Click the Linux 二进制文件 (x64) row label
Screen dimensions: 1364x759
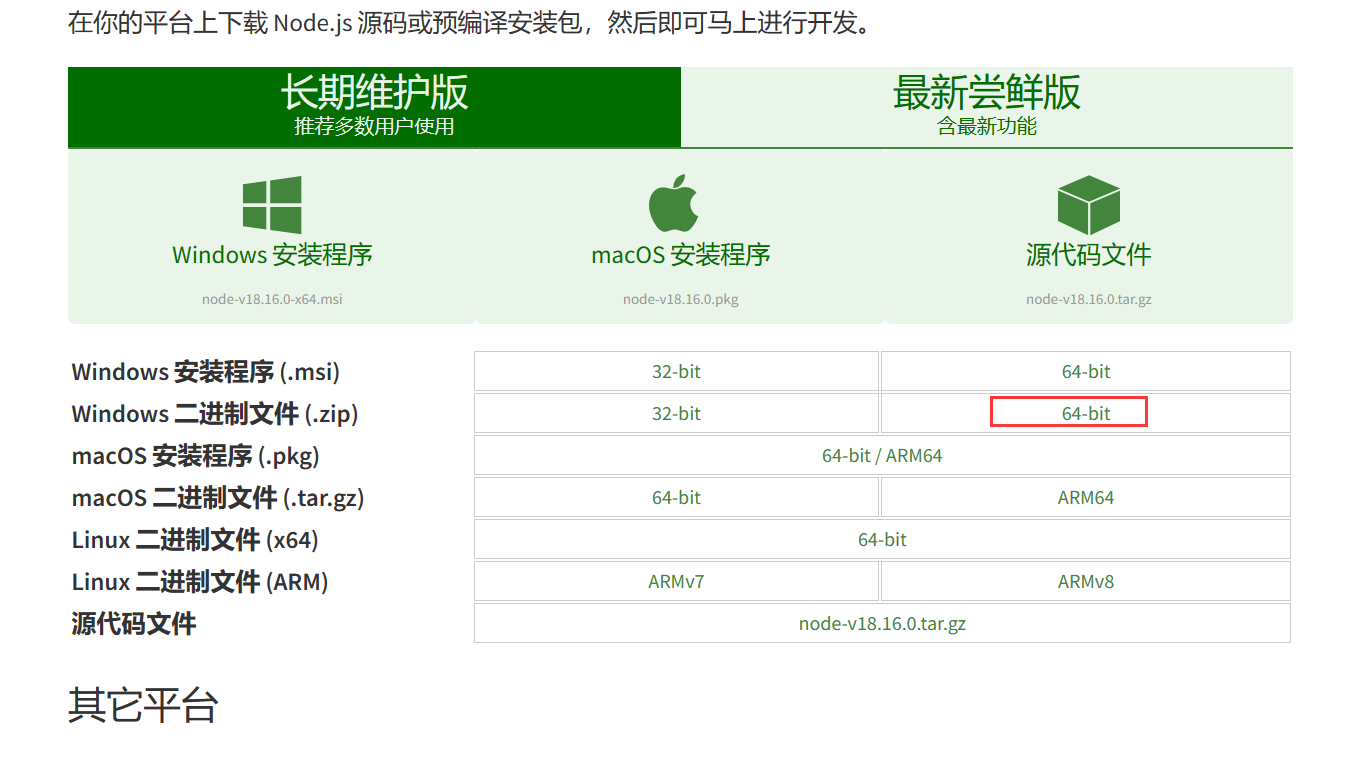click(x=195, y=540)
